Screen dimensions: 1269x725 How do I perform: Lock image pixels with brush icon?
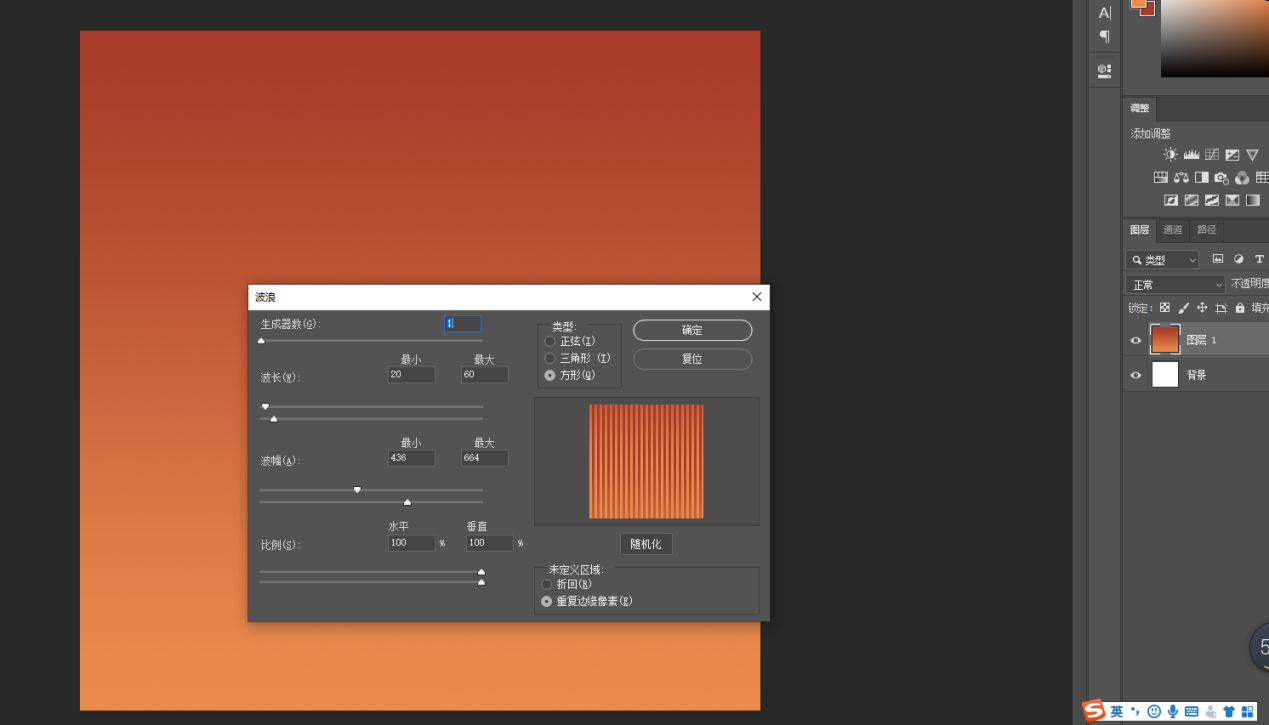[1184, 308]
